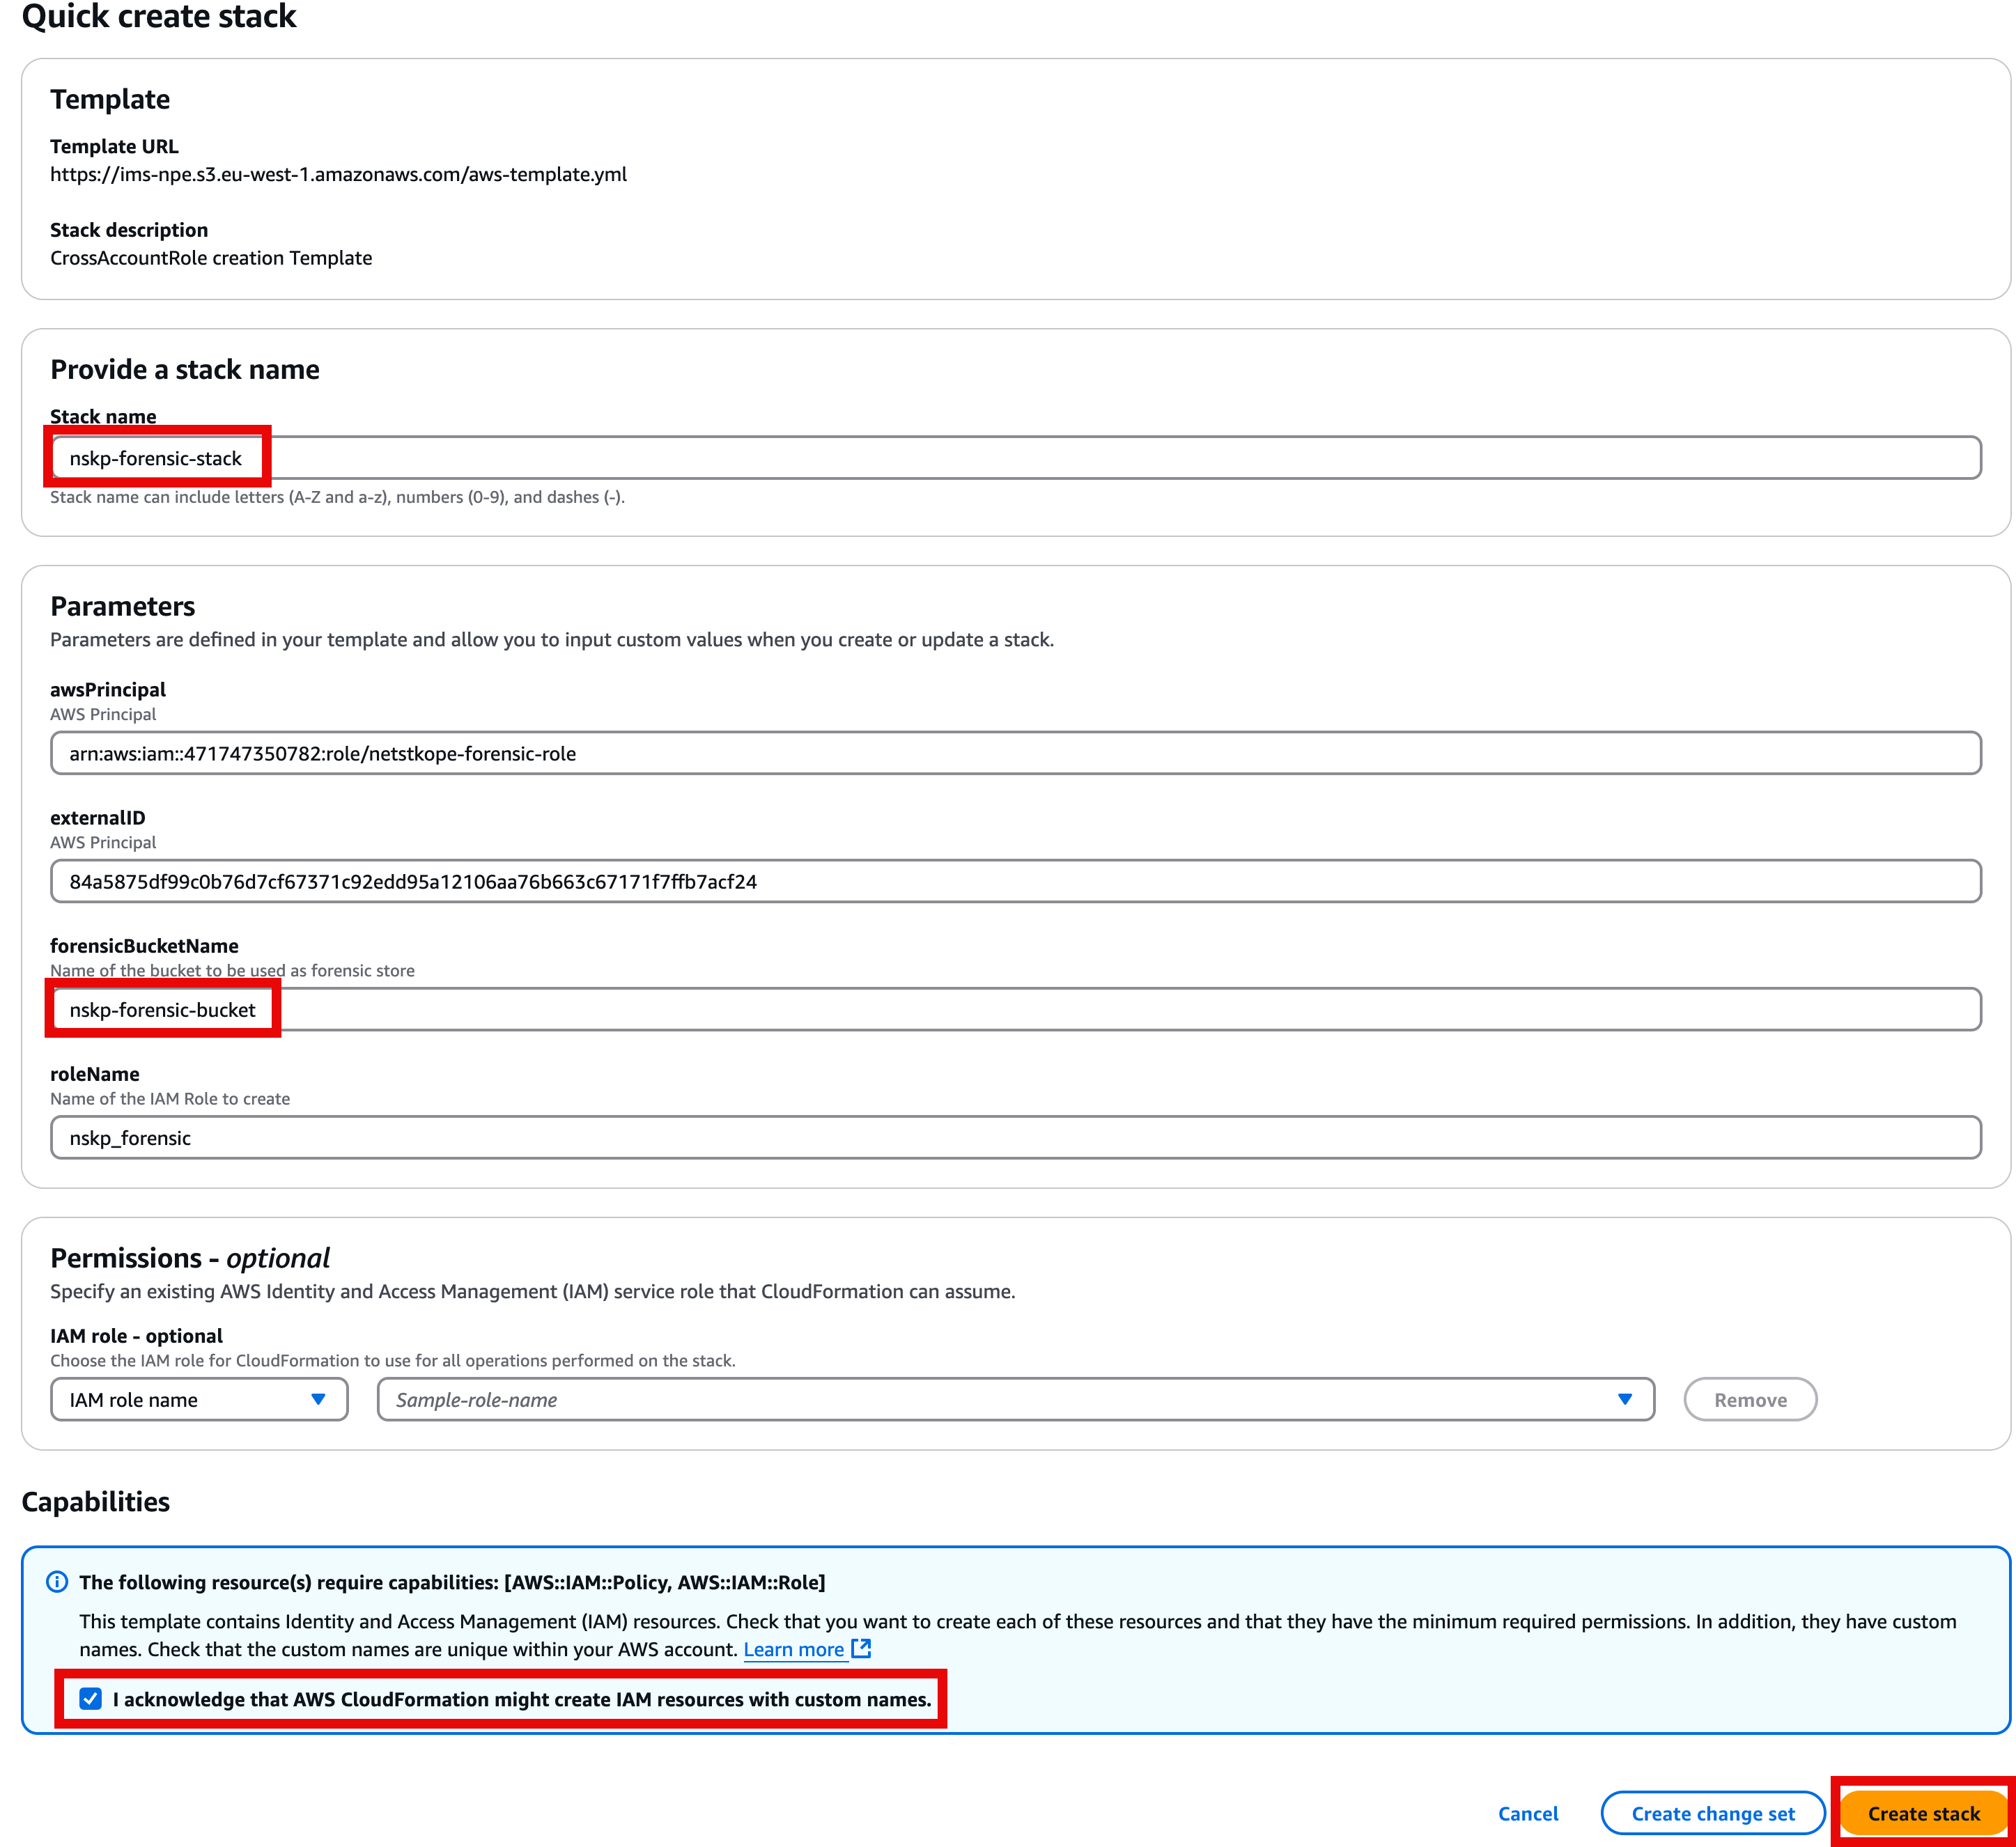
Task: Open the Sample-role-name combo box
Action: 1015,1399
